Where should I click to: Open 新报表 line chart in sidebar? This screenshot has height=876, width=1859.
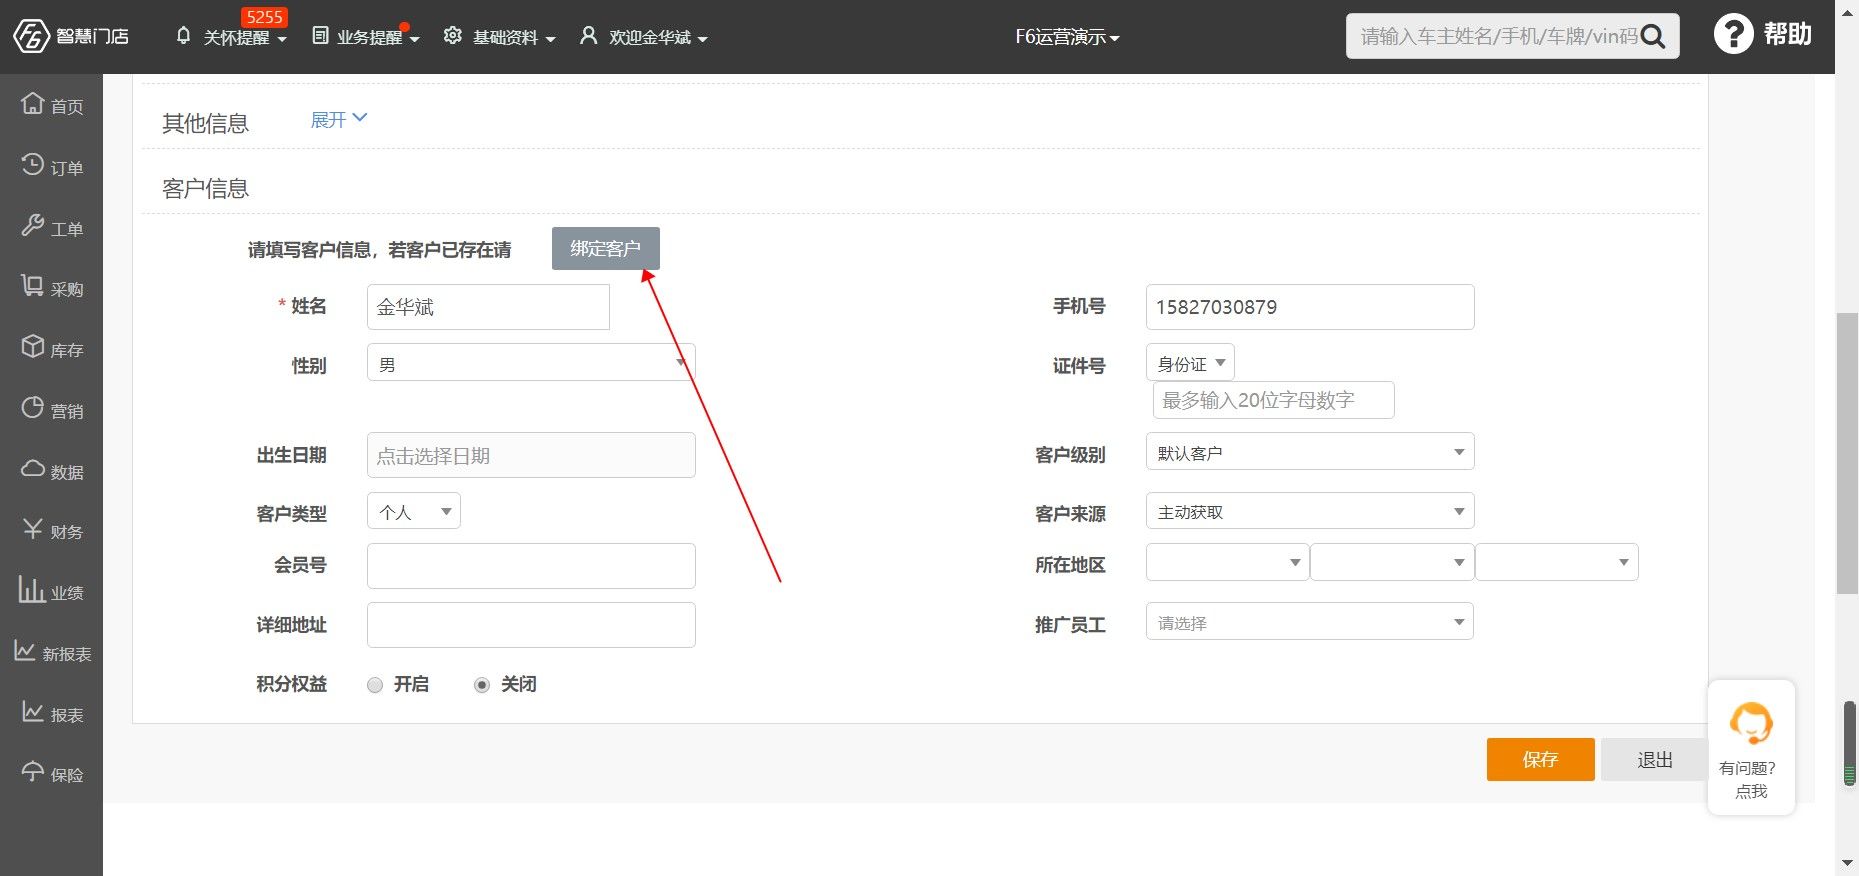[25, 651]
